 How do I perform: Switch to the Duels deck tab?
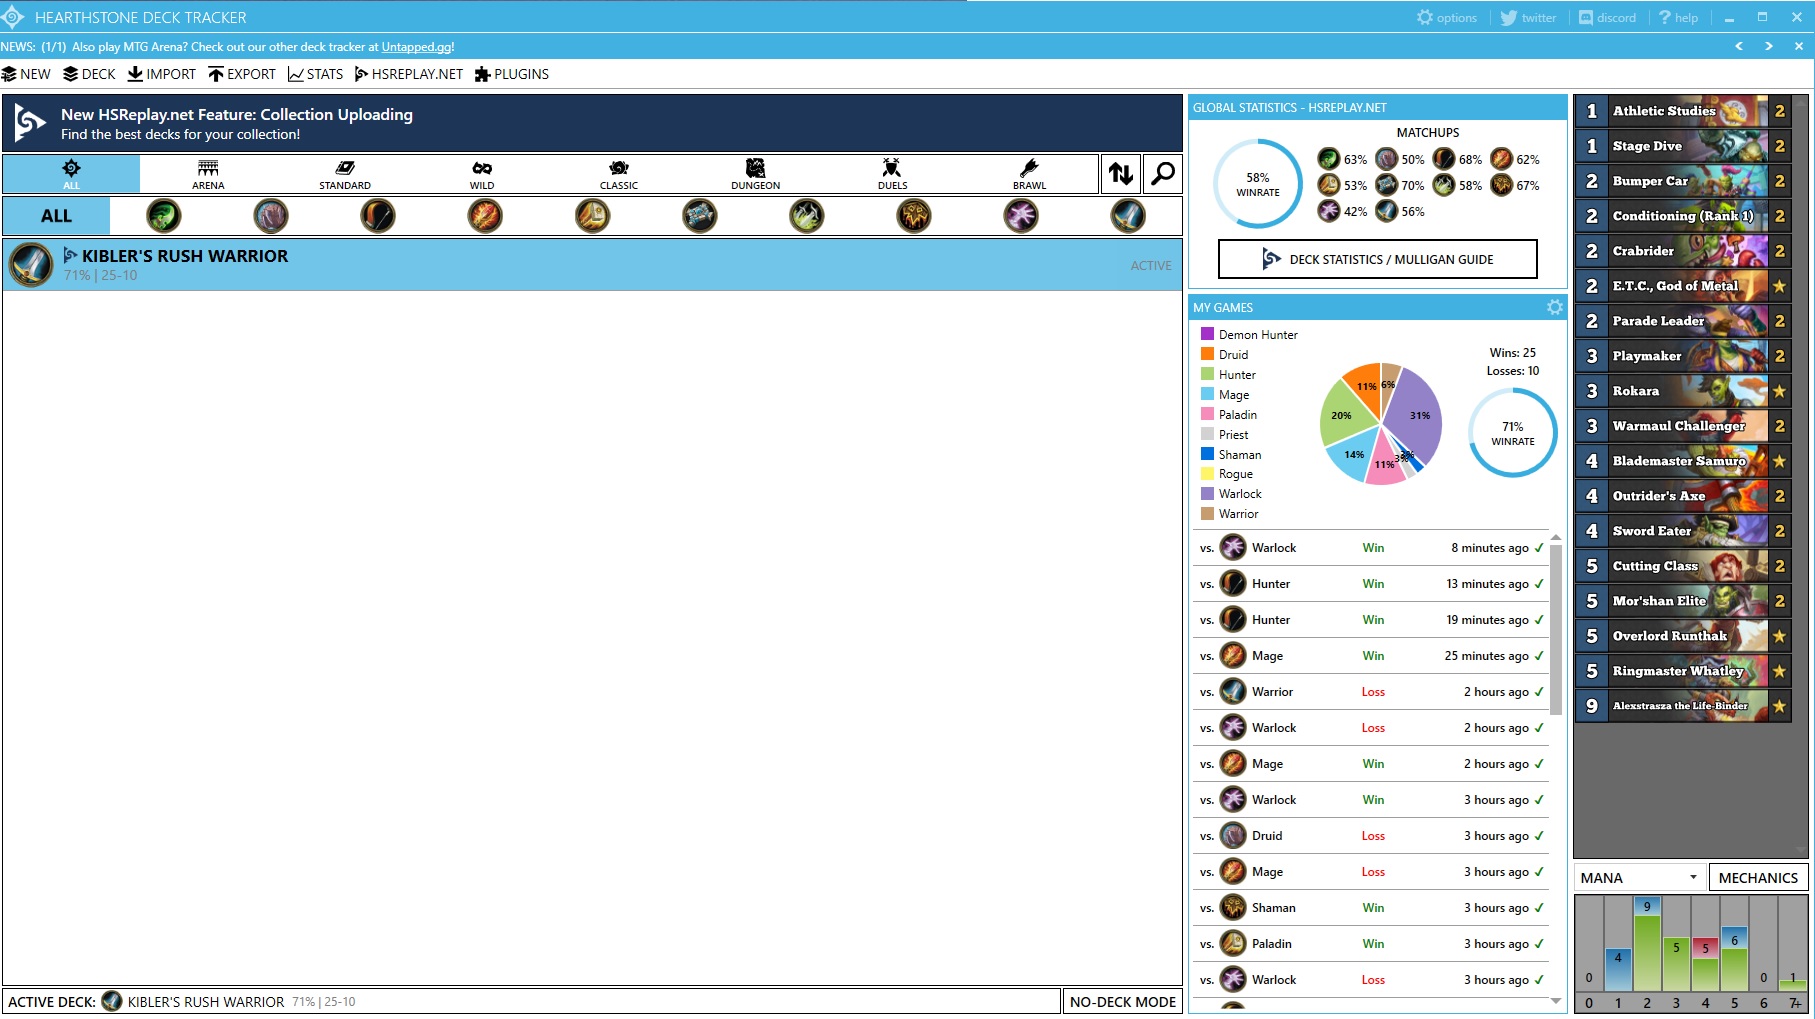[893, 174]
